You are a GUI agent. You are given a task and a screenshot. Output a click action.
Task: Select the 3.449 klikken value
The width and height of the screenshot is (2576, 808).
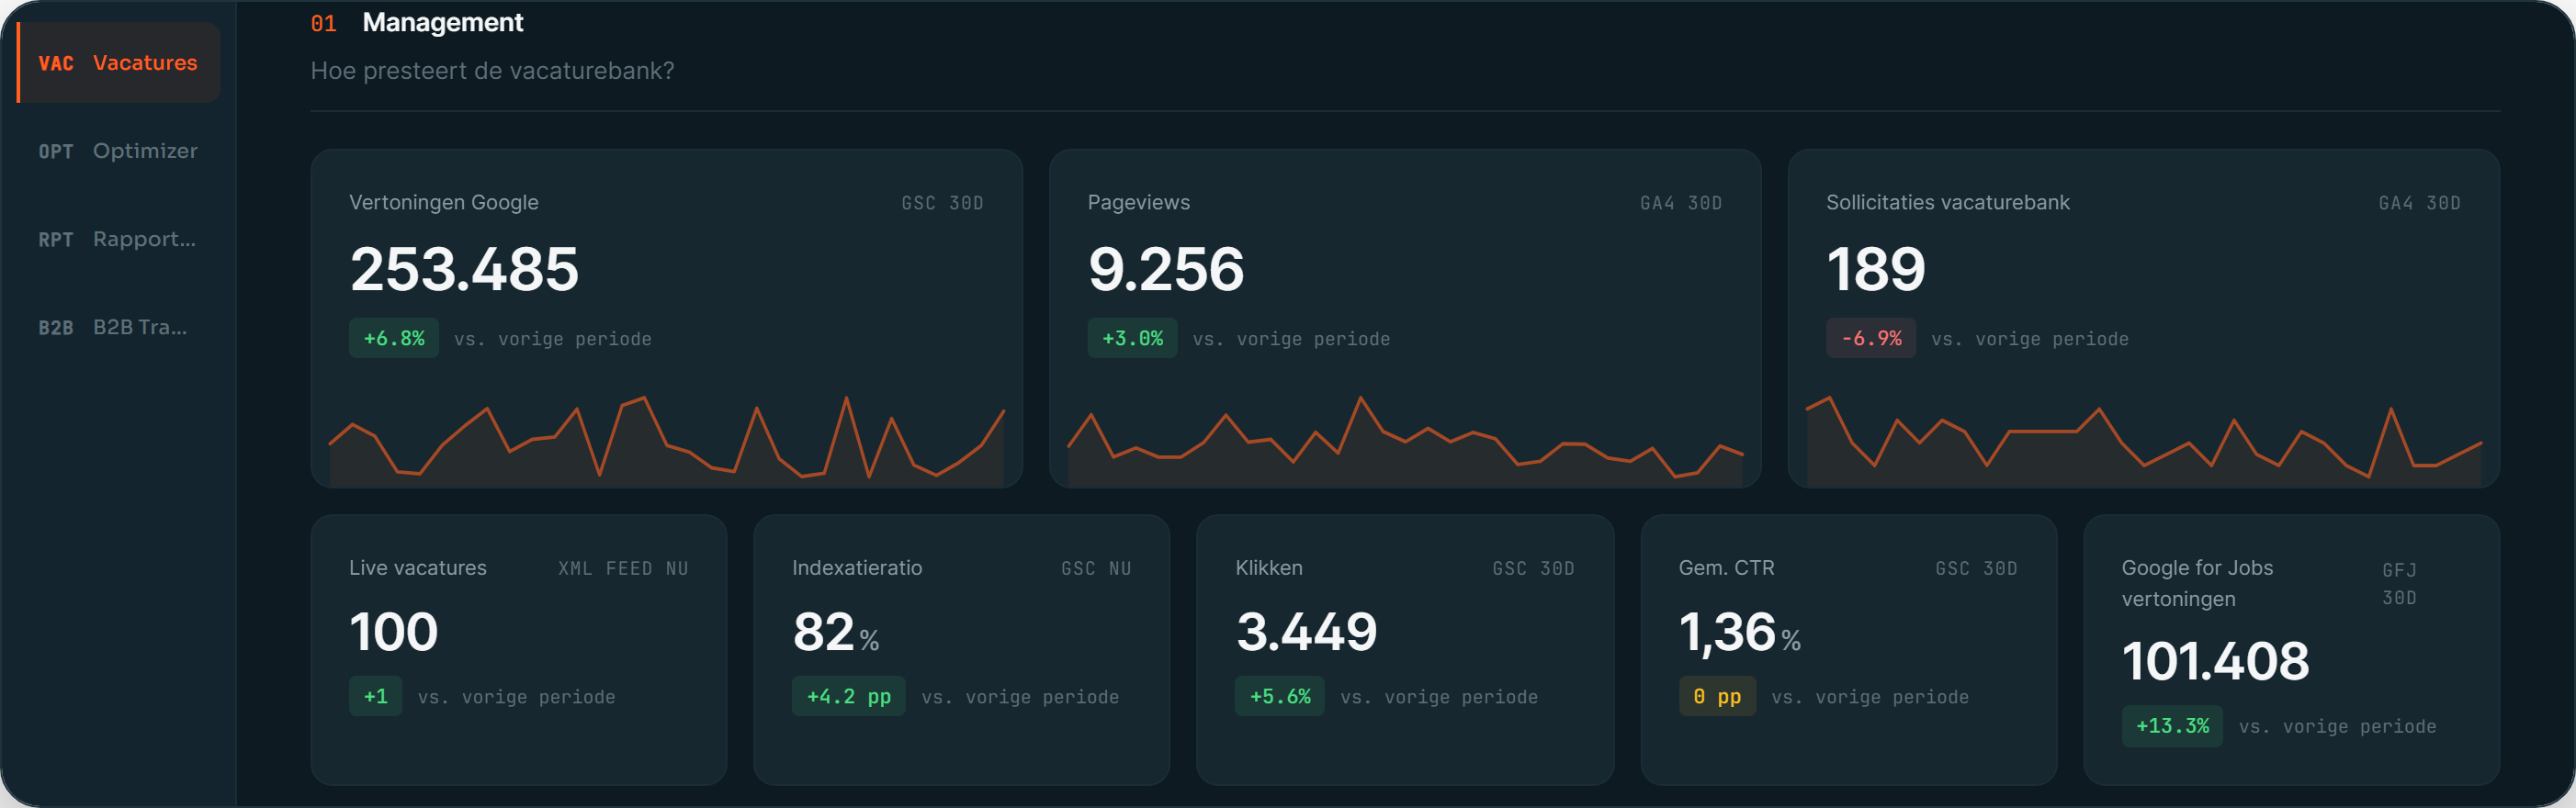coord(1306,632)
